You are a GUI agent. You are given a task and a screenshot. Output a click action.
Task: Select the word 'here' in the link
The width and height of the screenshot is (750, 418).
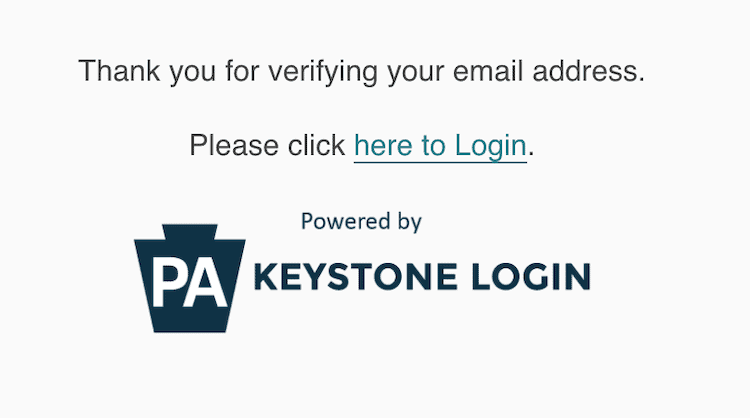(383, 146)
